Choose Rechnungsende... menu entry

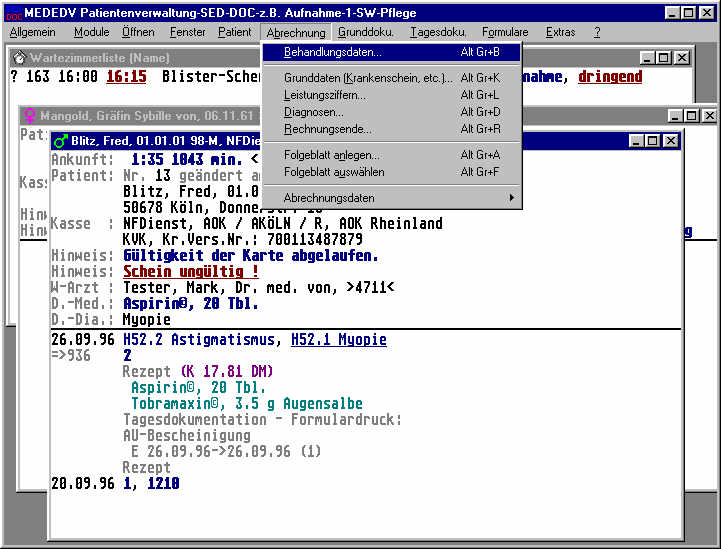pyautogui.click(x=392, y=129)
